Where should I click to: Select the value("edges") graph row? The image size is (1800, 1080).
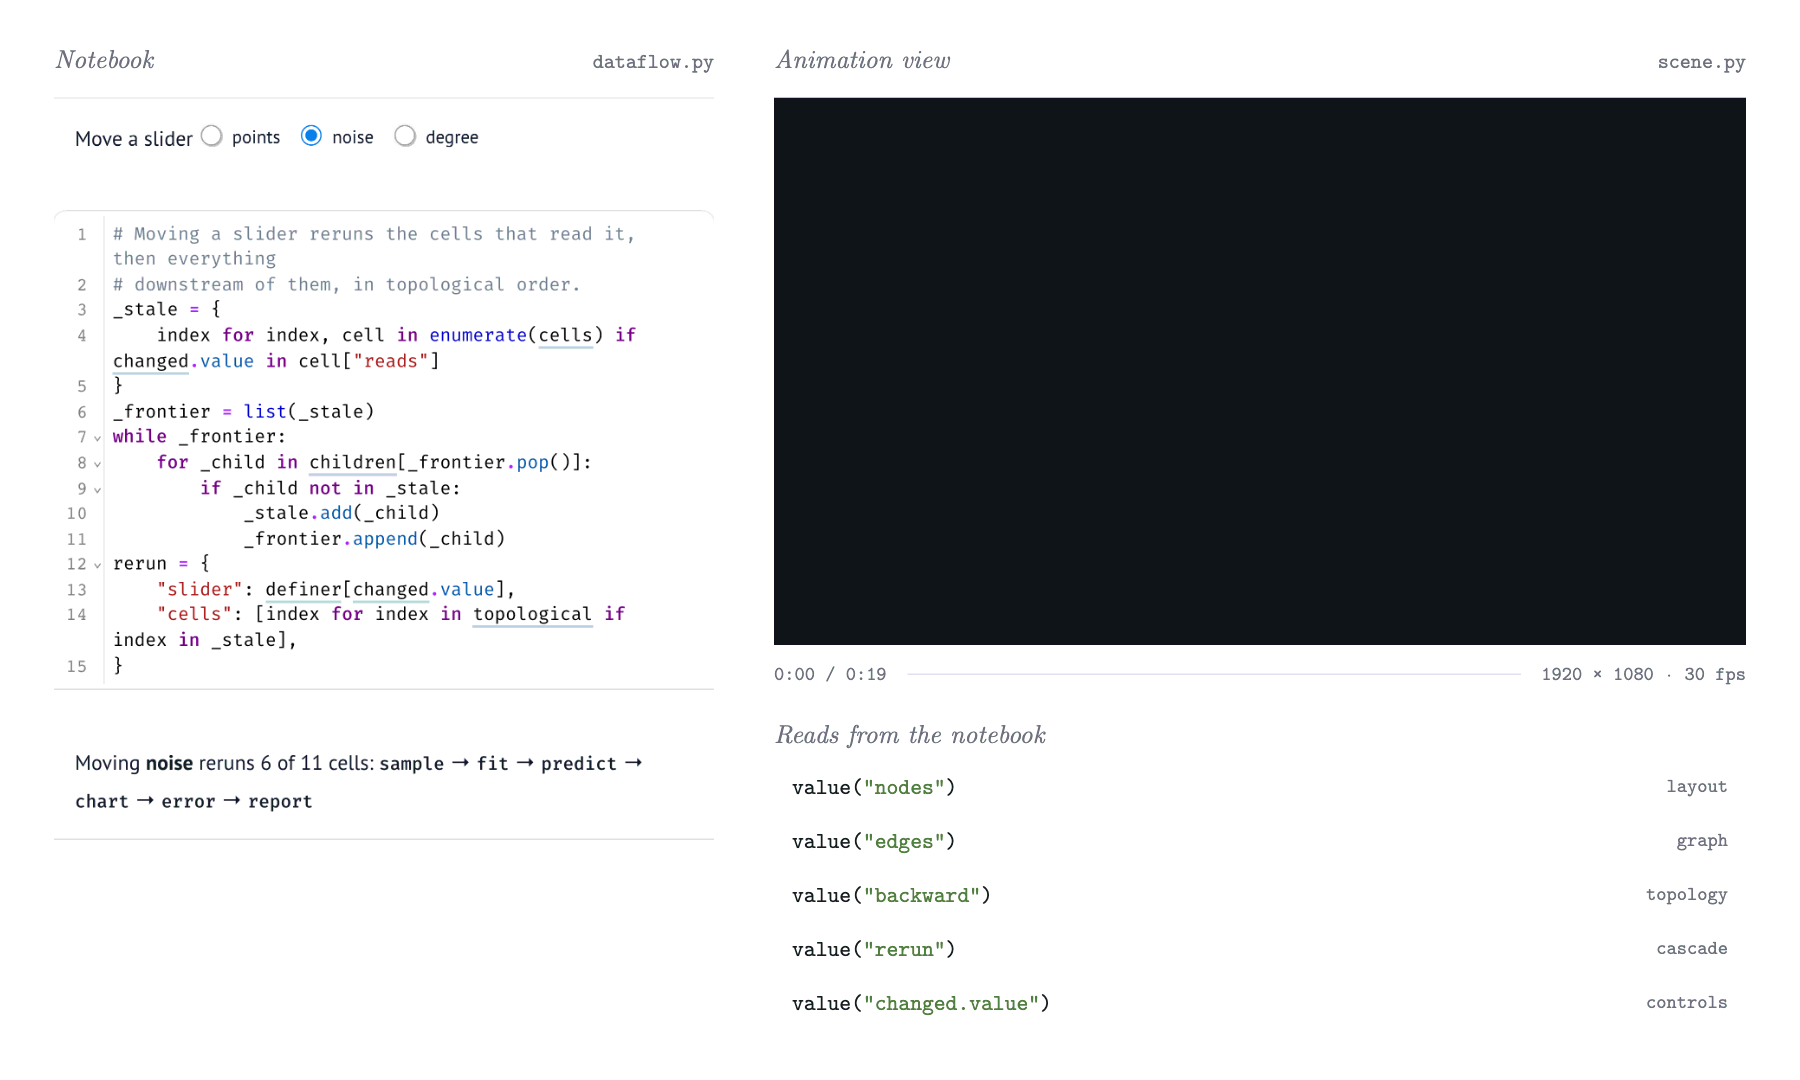click(1260, 841)
